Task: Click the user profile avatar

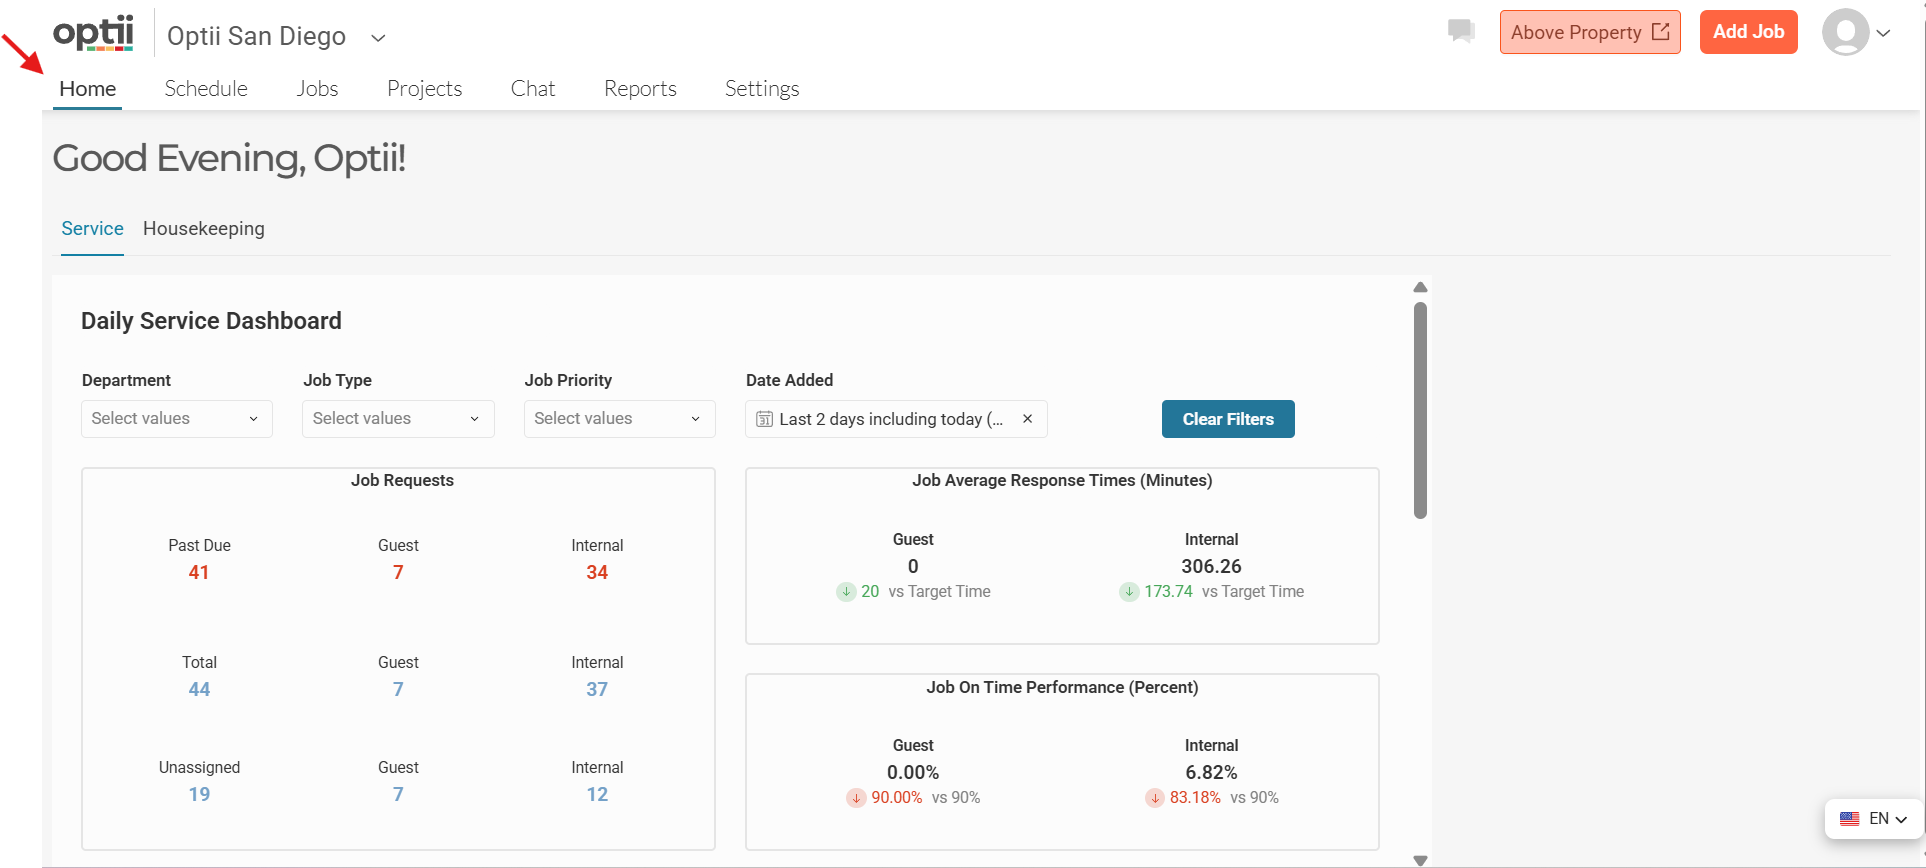Action: (x=1845, y=32)
